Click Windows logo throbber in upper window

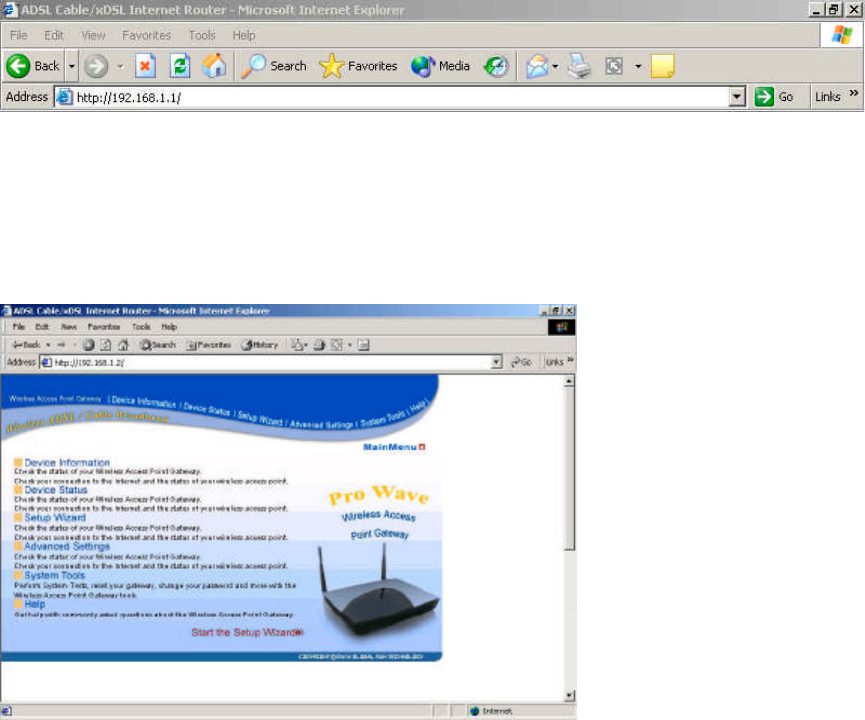[x=842, y=35]
